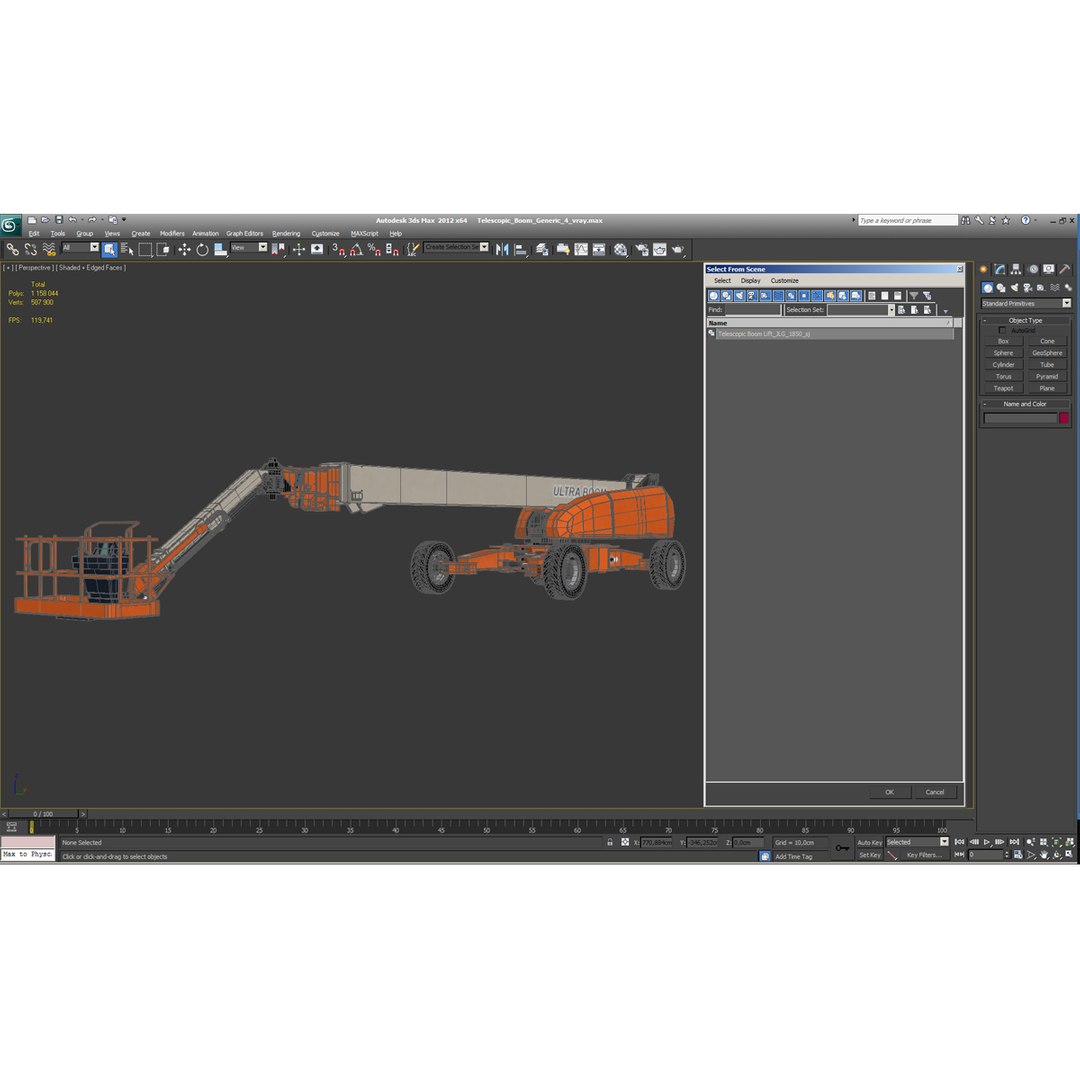The height and width of the screenshot is (1080, 1080).
Task: Switch to the Modify command panel tab
Action: click(999, 269)
